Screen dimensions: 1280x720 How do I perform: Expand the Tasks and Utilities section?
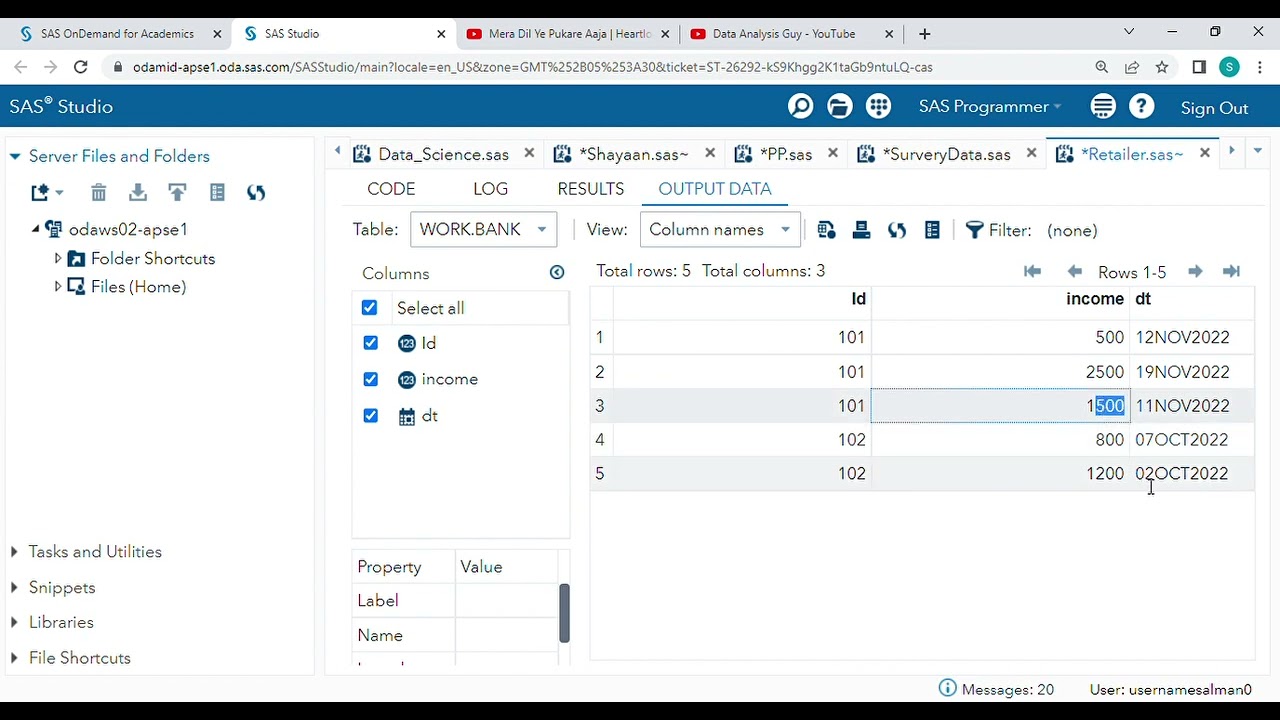[14, 552]
